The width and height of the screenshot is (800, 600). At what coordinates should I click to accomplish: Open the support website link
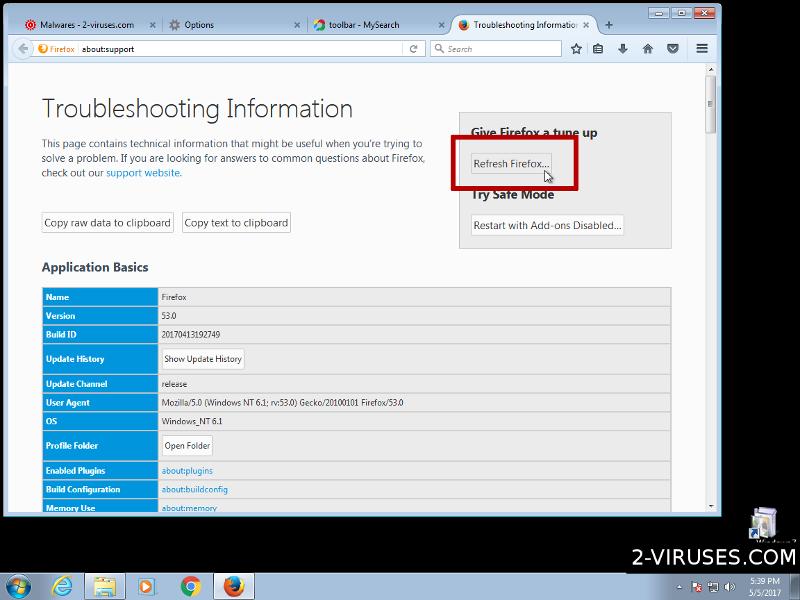[143, 173]
